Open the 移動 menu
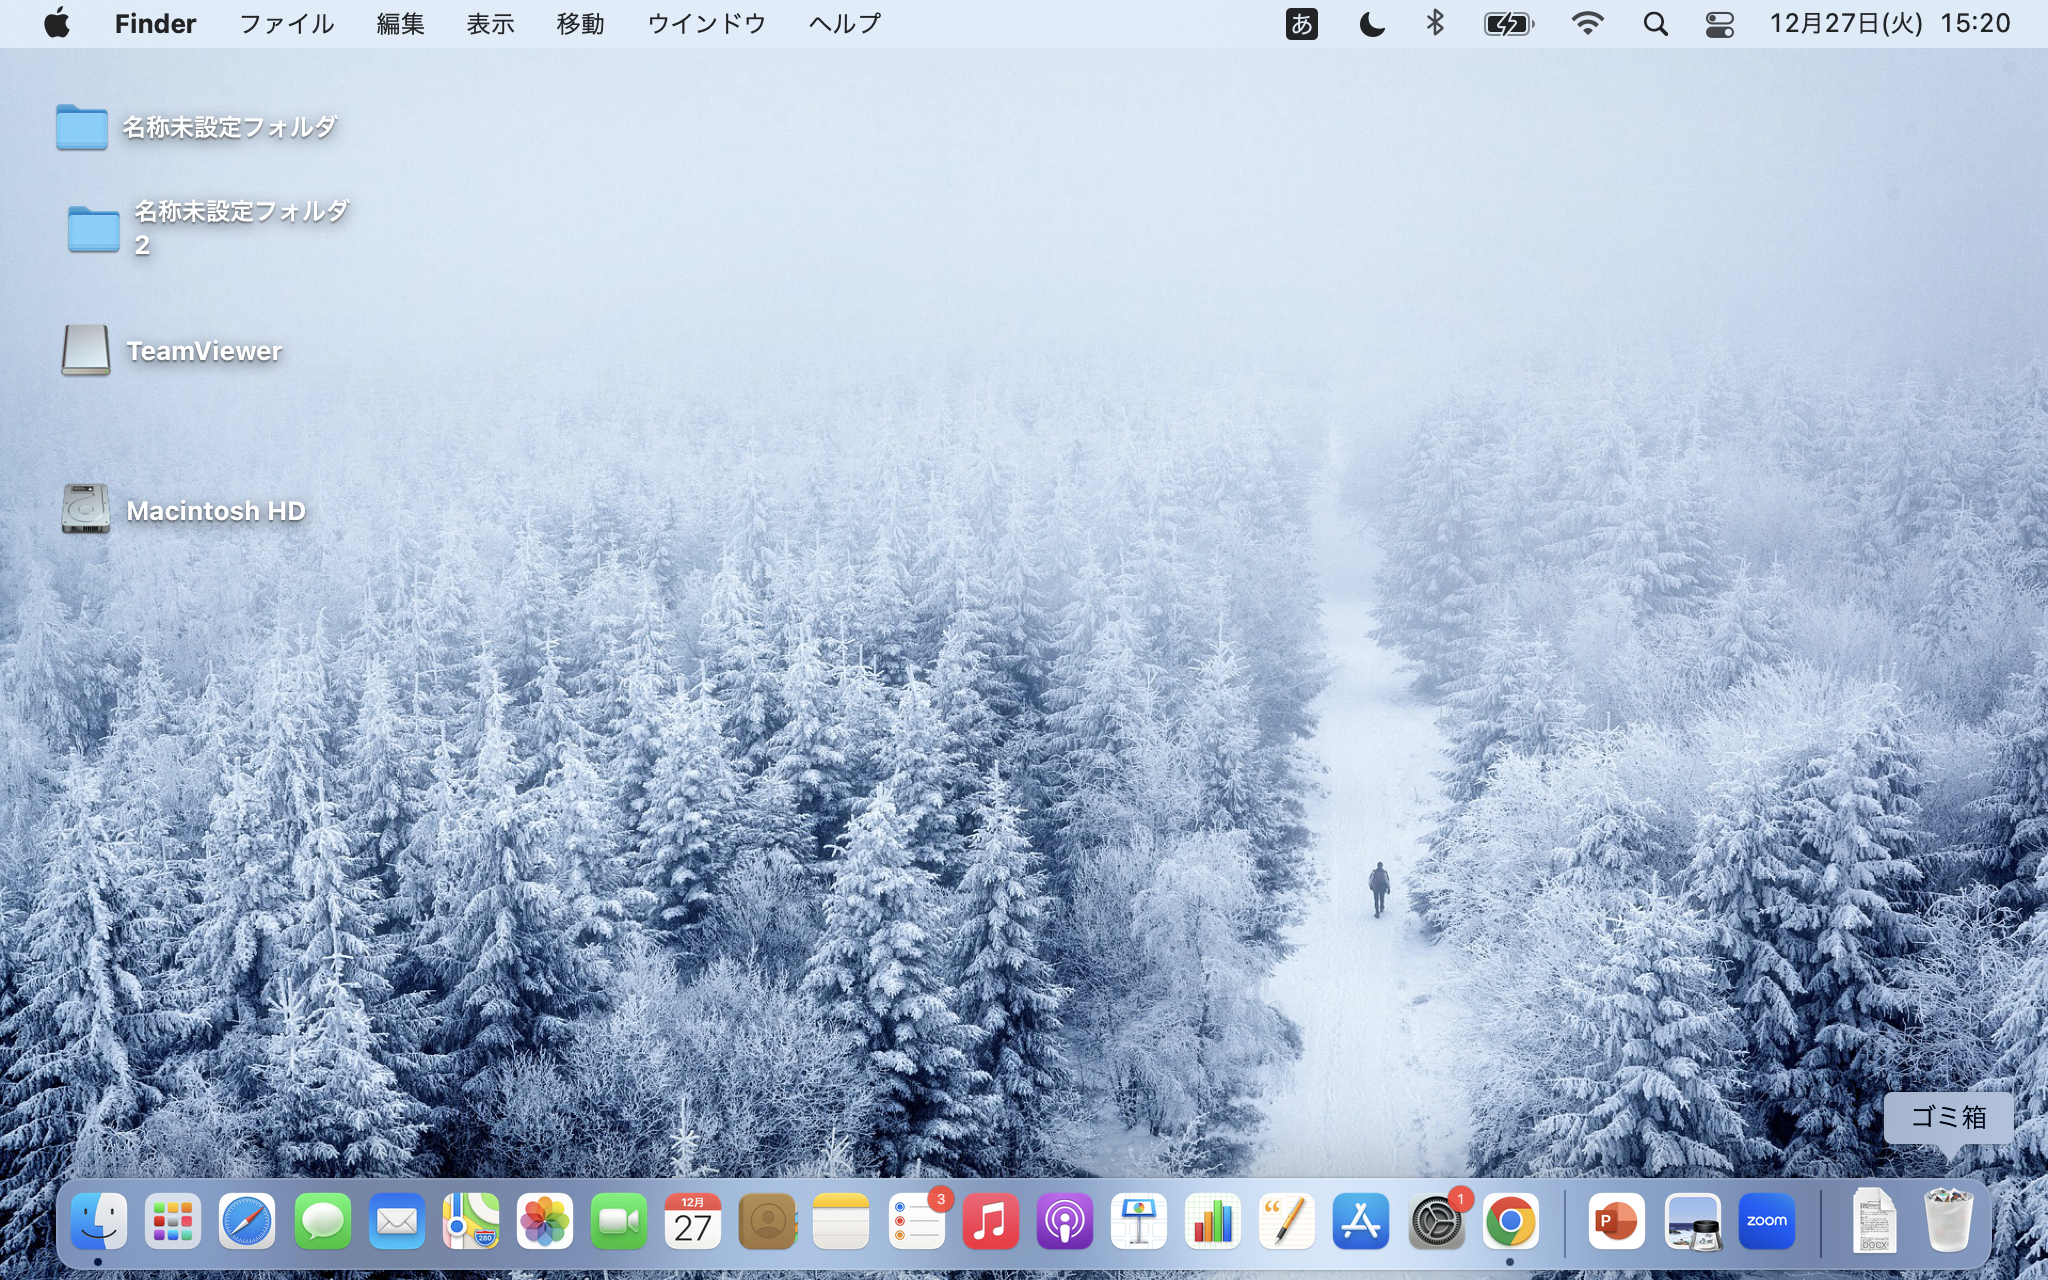Image resolution: width=2048 pixels, height=1280 pixels. [580, 24]
